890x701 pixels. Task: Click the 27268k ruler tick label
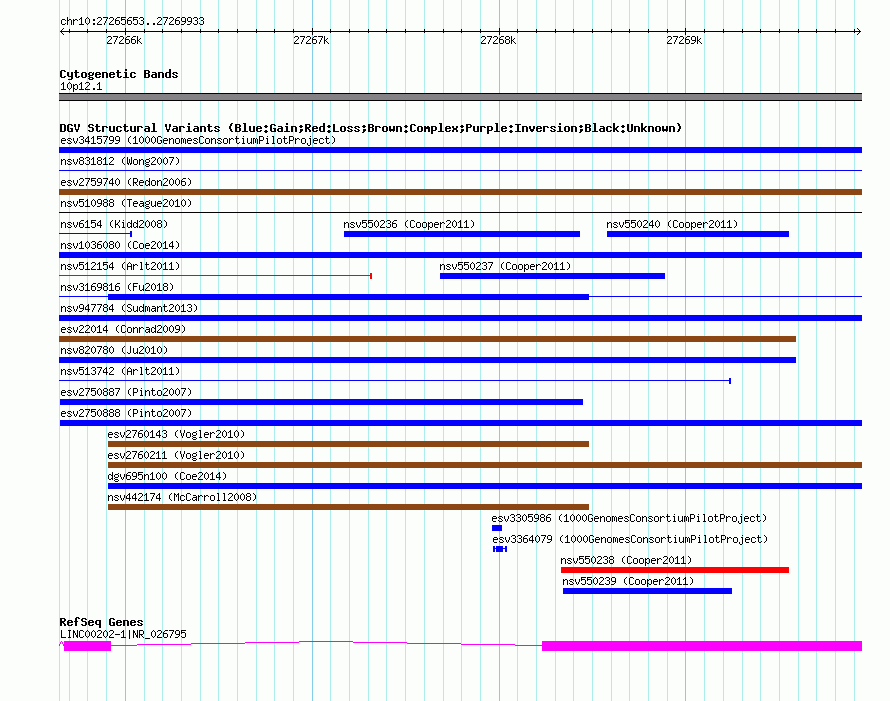(498, 40)
